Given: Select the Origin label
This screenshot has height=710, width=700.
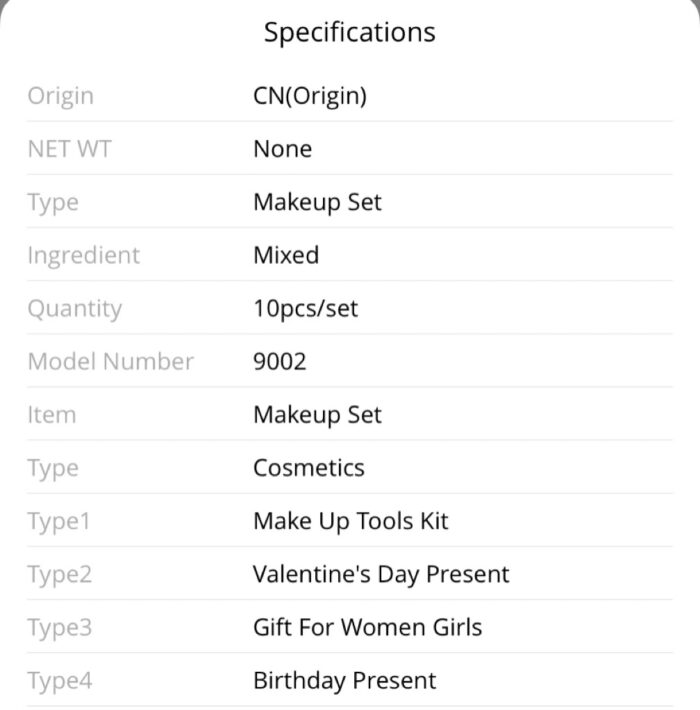Looking at the screenshot, I should coord(61,96).
